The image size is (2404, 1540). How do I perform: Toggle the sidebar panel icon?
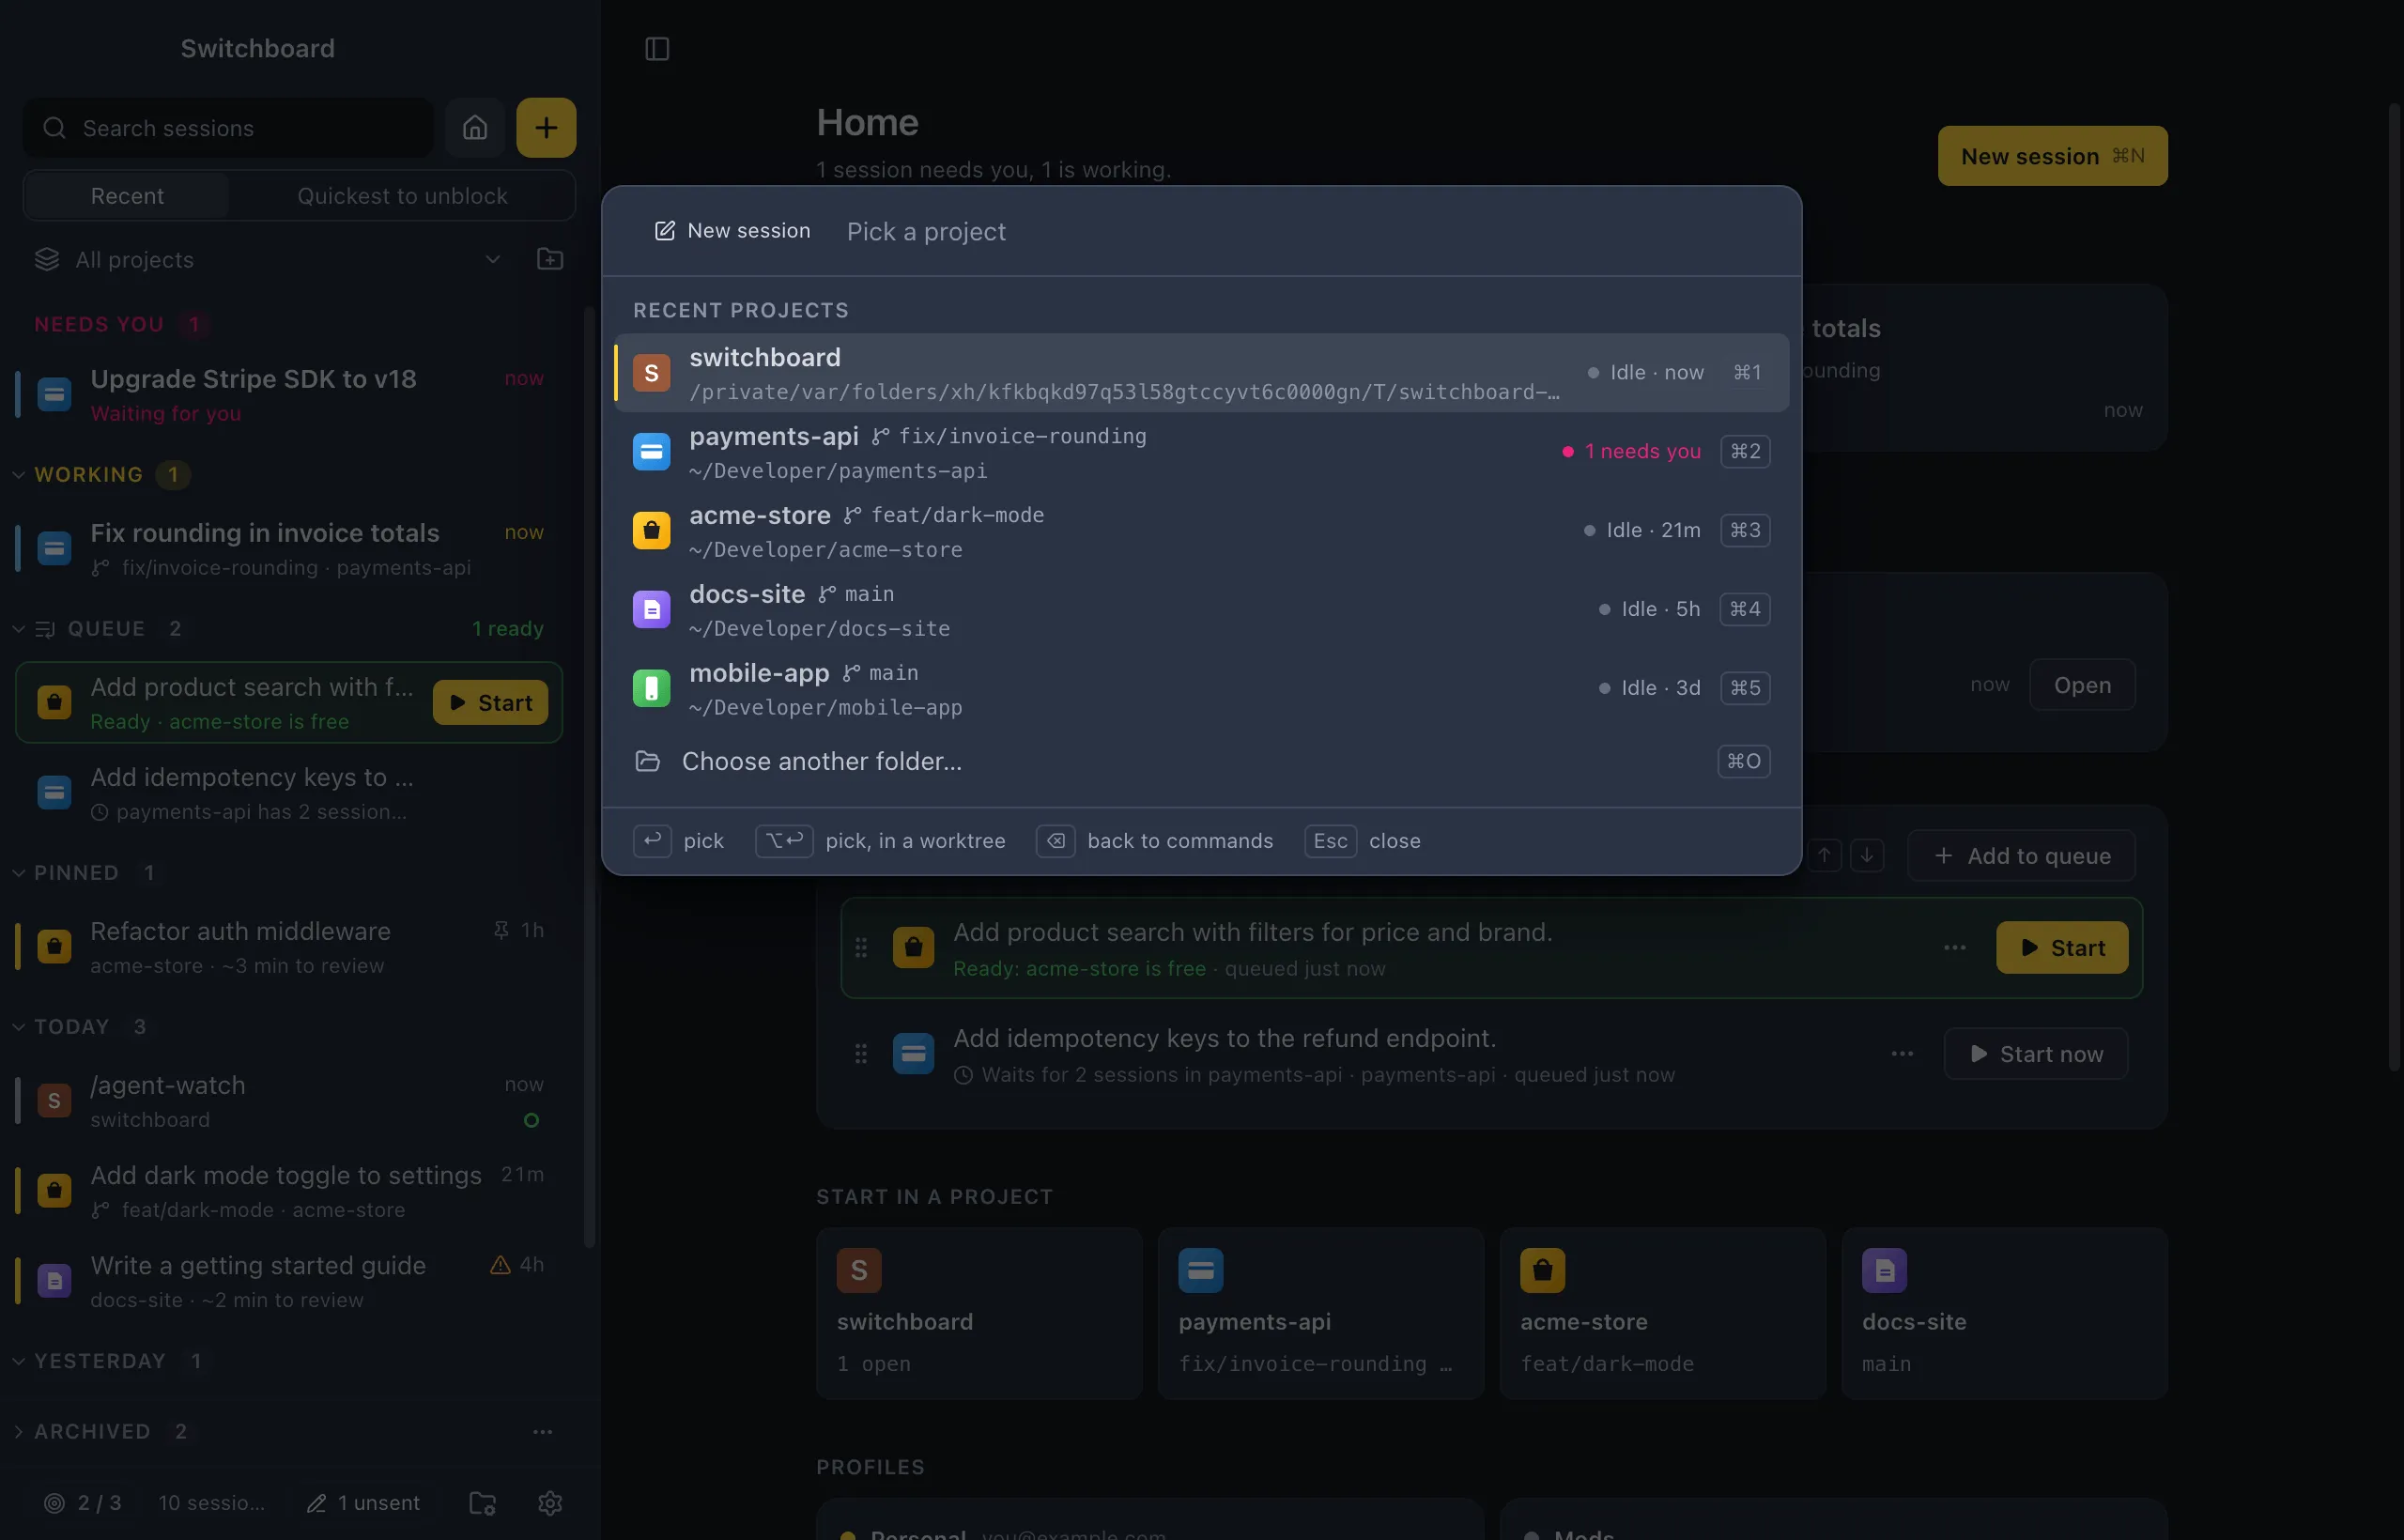pos(657,48)
